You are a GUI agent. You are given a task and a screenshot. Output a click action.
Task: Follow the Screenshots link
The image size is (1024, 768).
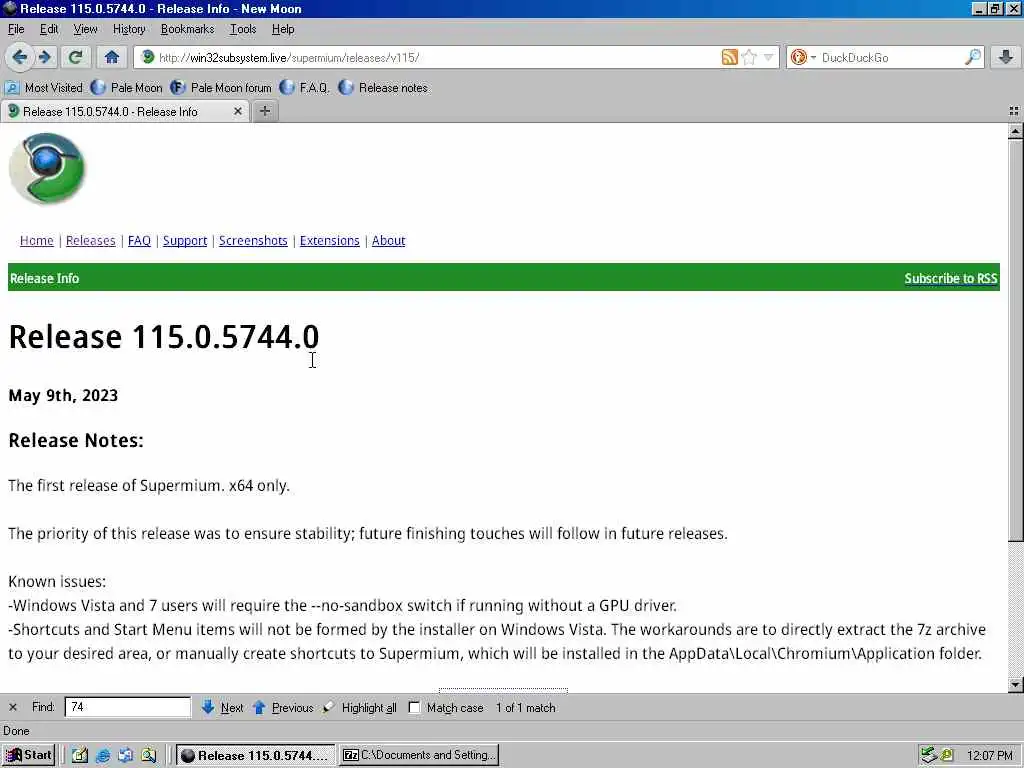253,241
